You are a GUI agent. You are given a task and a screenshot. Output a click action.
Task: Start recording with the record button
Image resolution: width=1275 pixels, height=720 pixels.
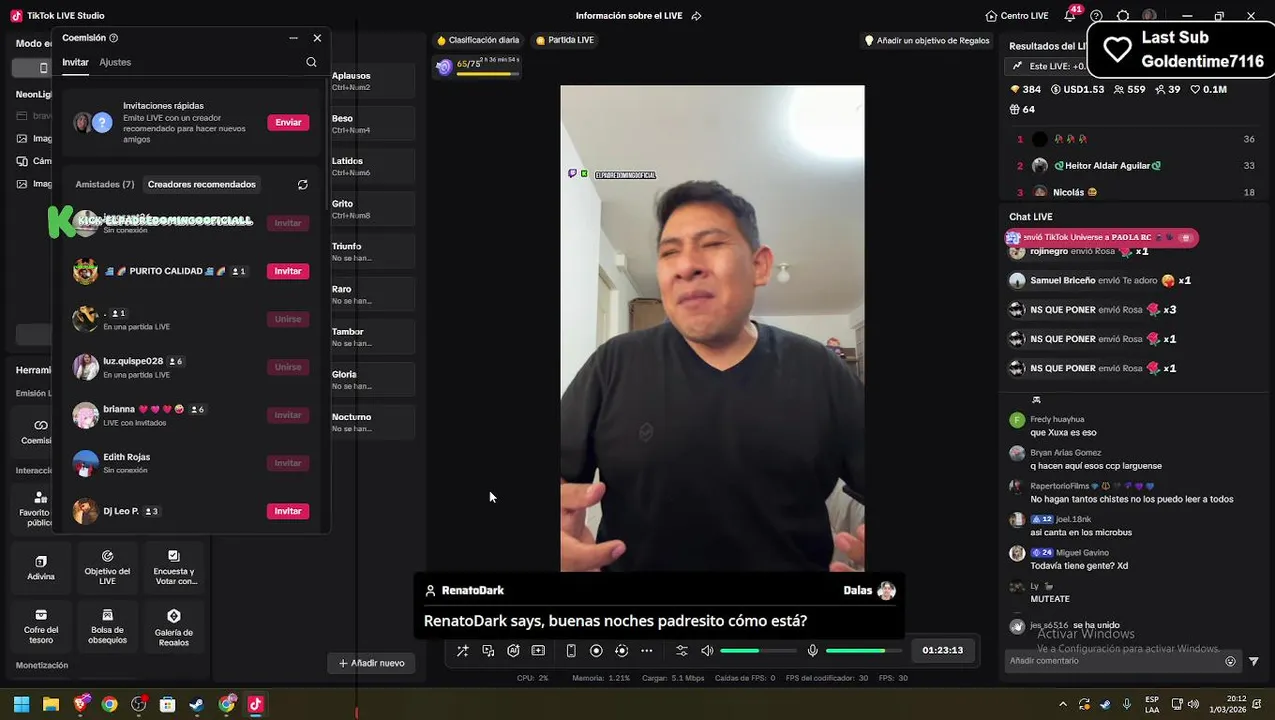(x=596, y=651)
